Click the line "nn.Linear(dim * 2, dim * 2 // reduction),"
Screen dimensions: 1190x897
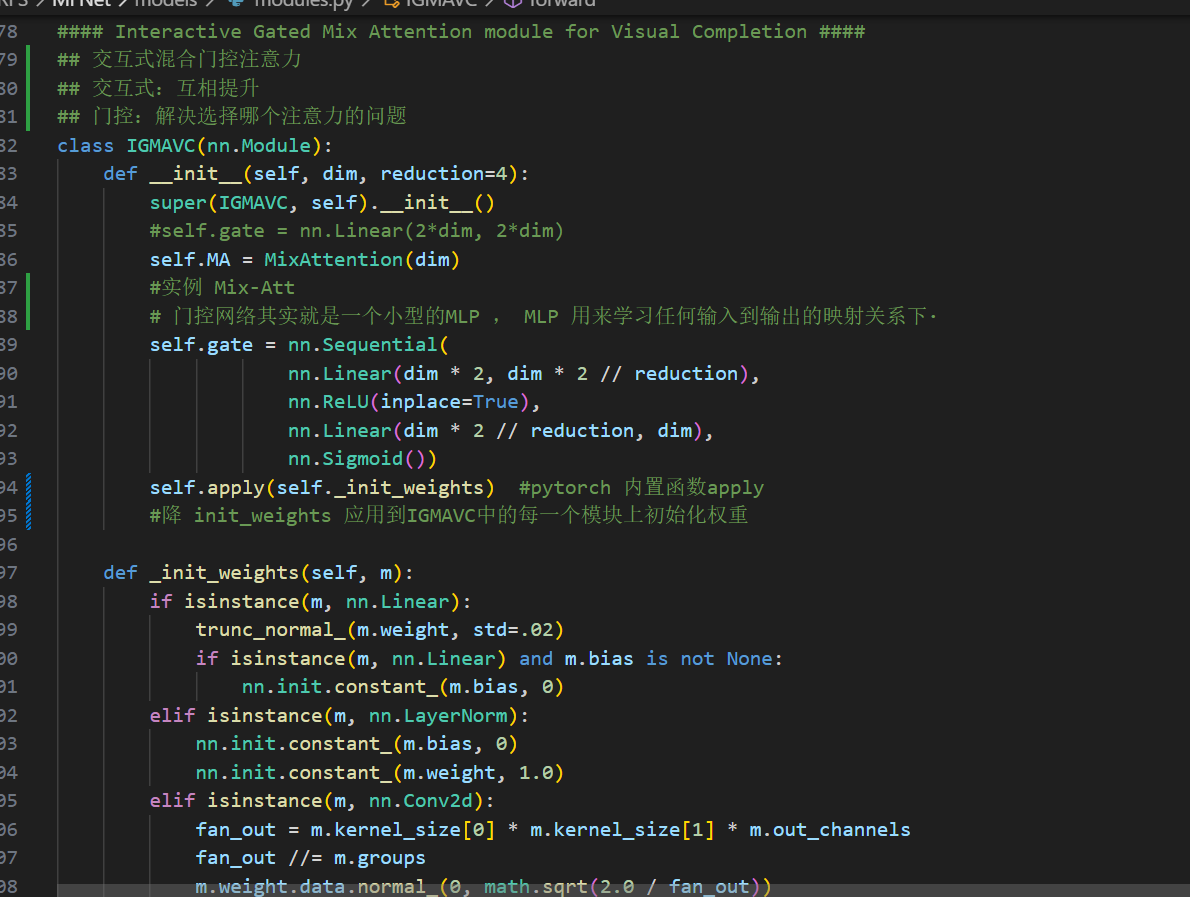[524, 373]
